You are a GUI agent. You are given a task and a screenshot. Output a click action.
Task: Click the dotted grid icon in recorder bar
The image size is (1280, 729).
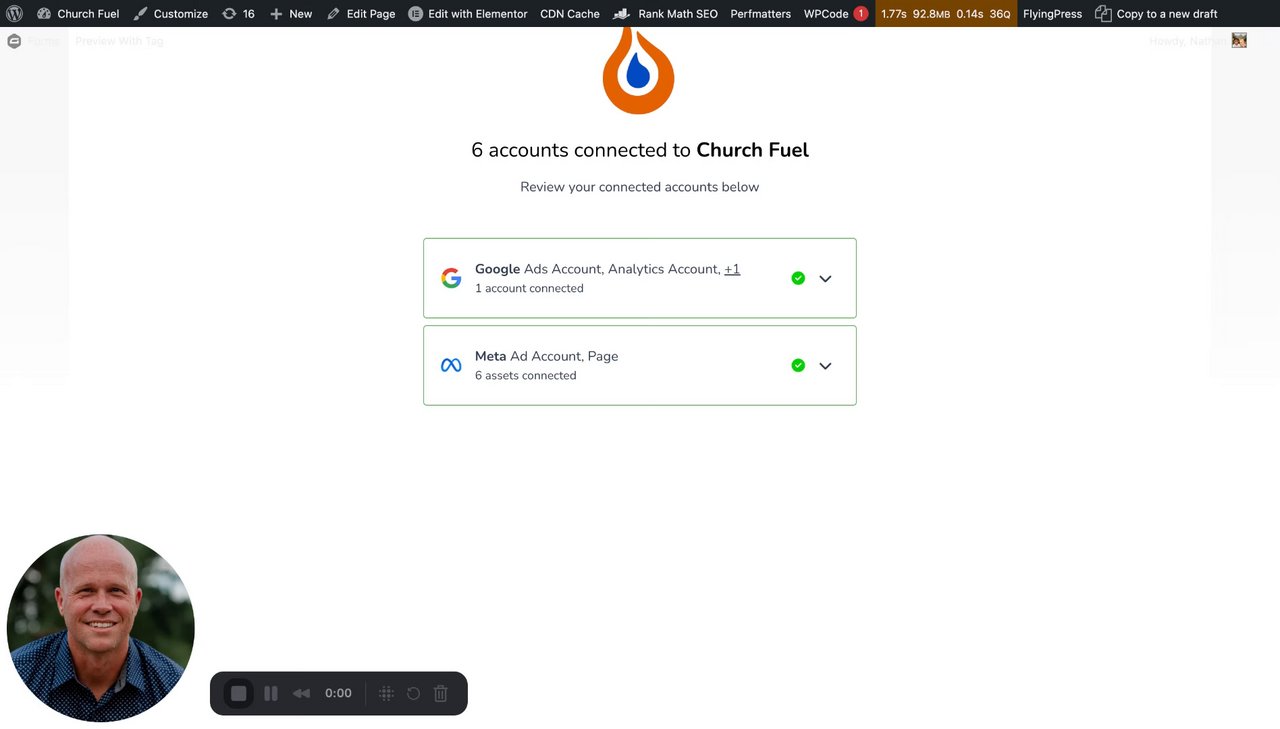[386, 693]
